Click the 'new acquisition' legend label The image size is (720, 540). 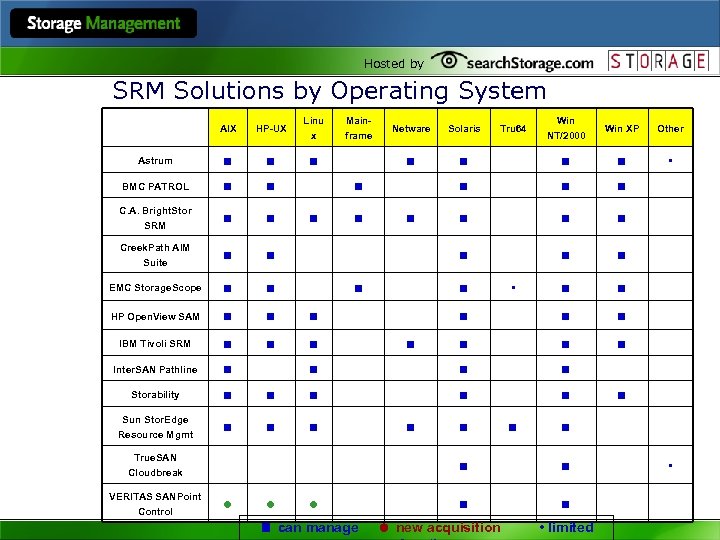click(448, 528)
